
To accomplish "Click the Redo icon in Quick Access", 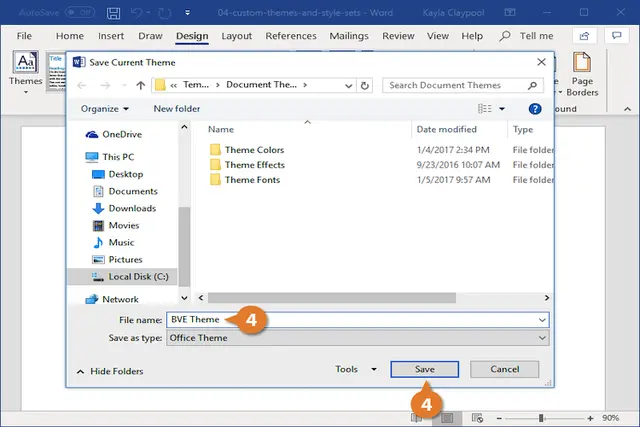I will (x=164, y=13).
